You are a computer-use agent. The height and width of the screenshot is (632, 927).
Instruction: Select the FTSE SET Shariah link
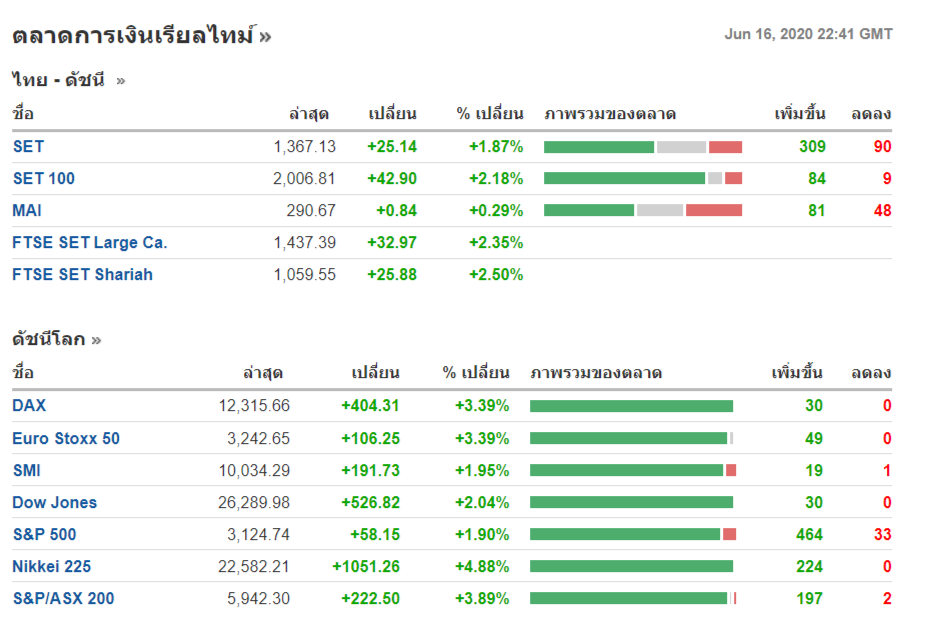click(82, 275)
